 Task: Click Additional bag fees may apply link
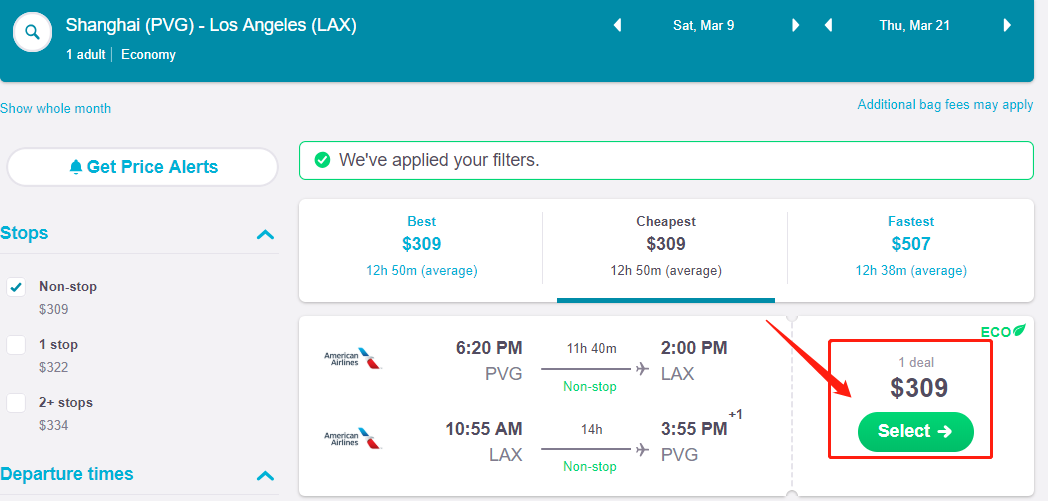coord(945,104)
